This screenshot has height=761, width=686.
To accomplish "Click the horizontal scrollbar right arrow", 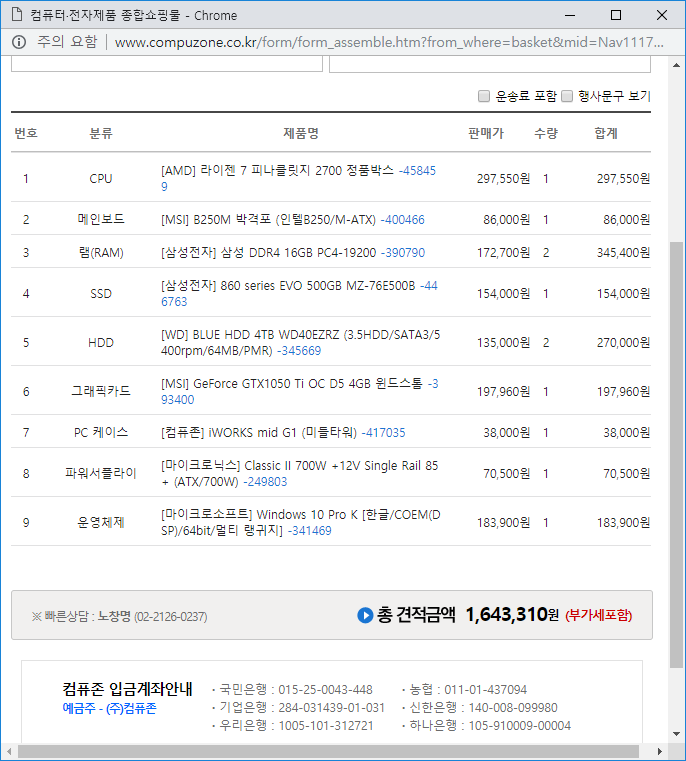I will tap(659, 751).
